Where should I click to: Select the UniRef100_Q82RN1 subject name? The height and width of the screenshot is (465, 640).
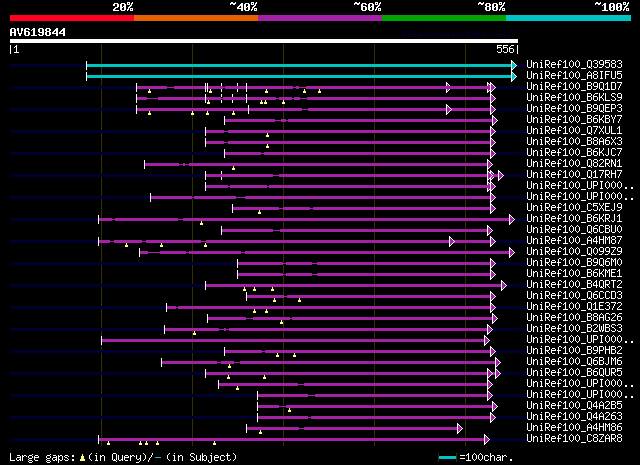tap(574, 164)
